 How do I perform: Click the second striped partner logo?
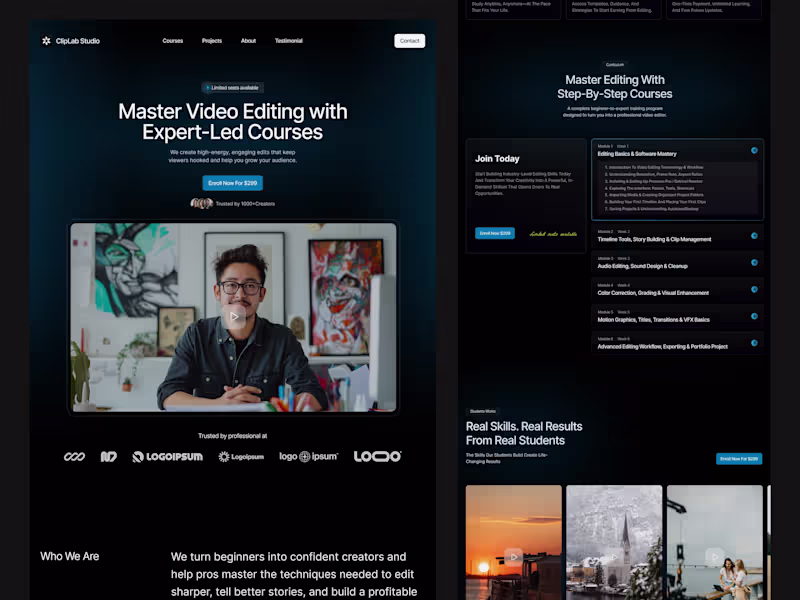click(109, 457)
